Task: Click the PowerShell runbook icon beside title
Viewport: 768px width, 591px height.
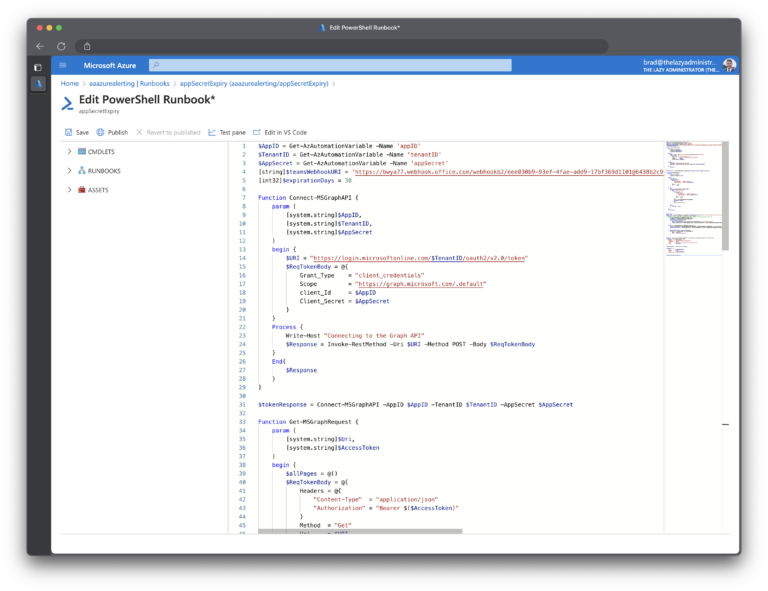Action: tap(67, 103)
